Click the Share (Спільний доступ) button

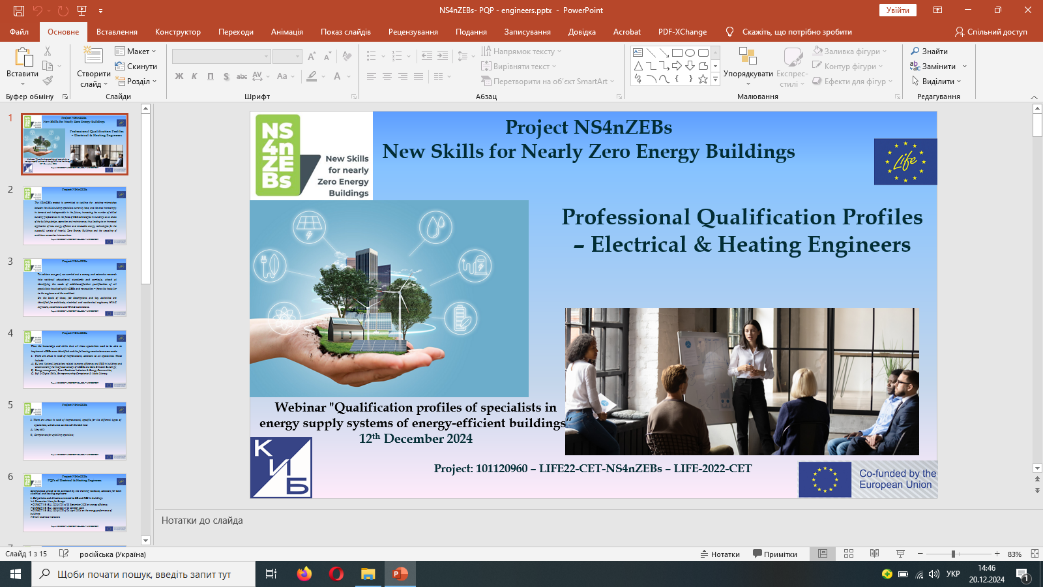point(990,32)
